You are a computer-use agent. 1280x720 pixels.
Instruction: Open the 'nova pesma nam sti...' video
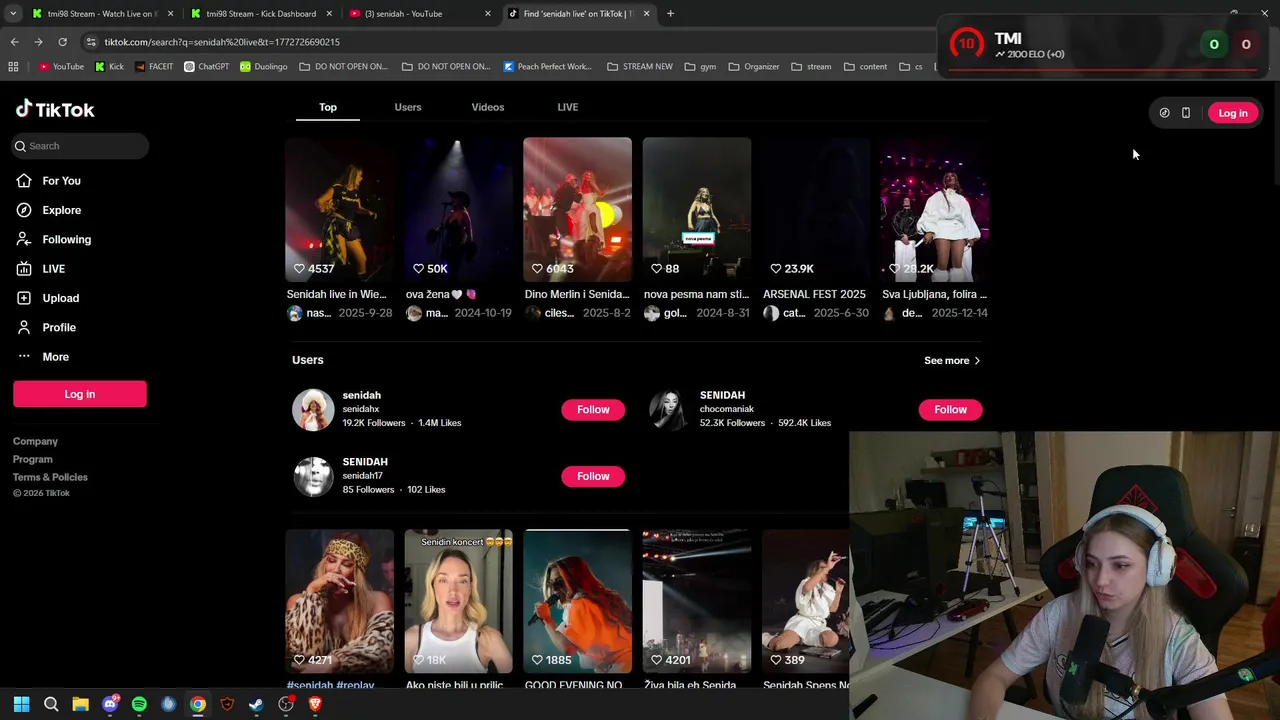click(x=697, y=209)
